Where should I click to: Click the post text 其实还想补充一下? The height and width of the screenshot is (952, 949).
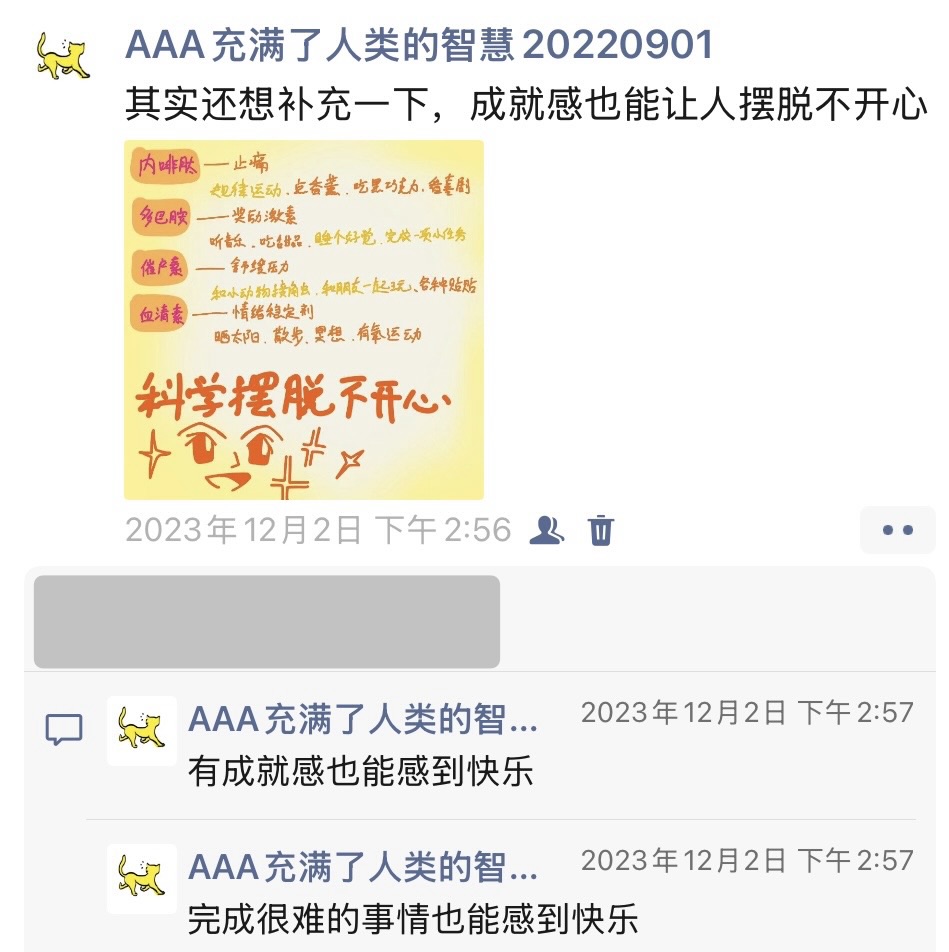pyautogui.click(x=276, y=104)
